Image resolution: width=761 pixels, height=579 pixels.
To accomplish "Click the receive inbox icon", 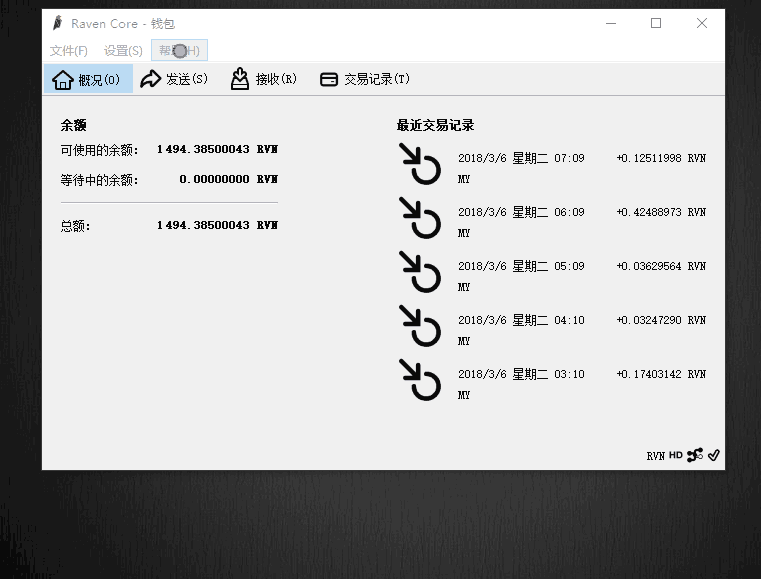I will [240, 79].
